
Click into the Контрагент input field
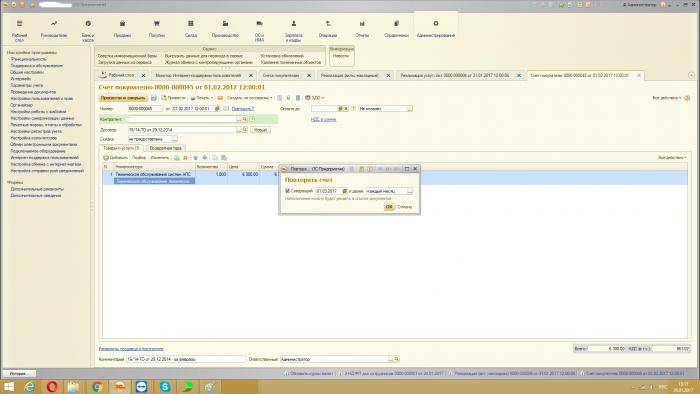pyautogui.click(x=183, y=119)
